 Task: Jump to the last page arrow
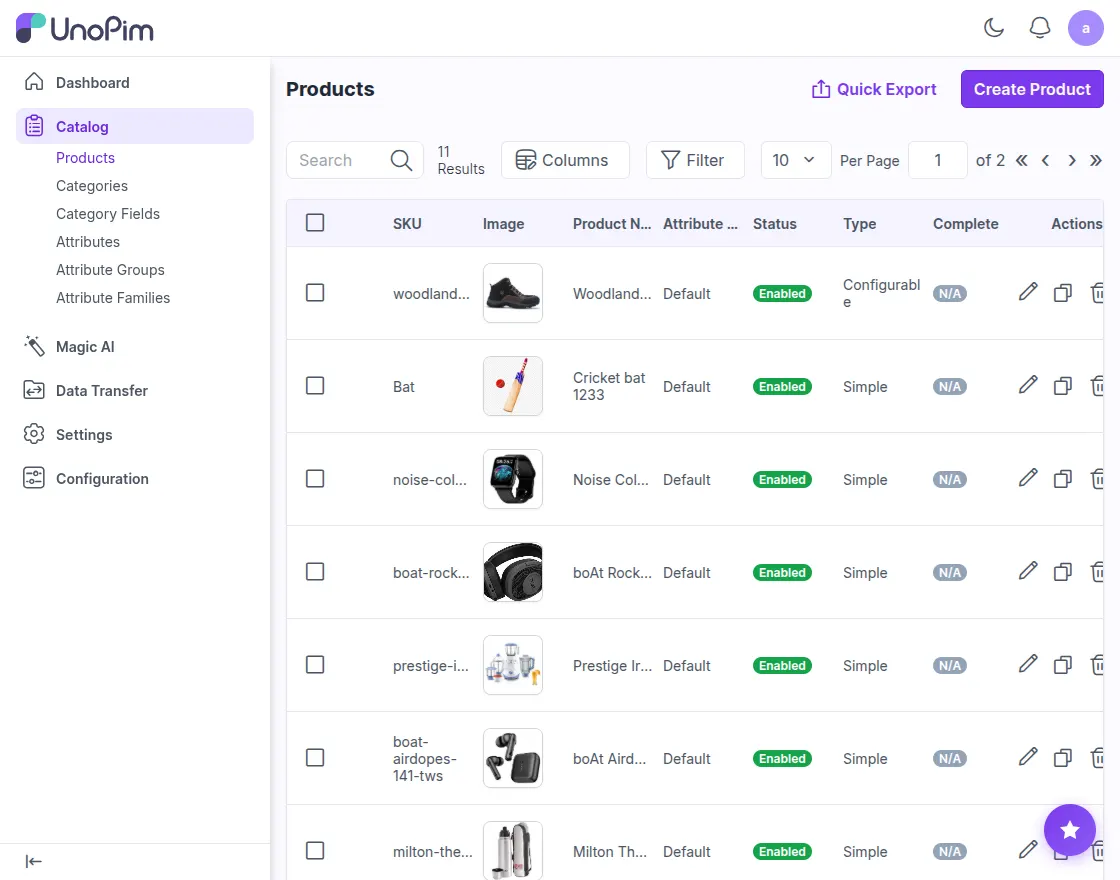pyautogui.click(x=1096, y=160)
